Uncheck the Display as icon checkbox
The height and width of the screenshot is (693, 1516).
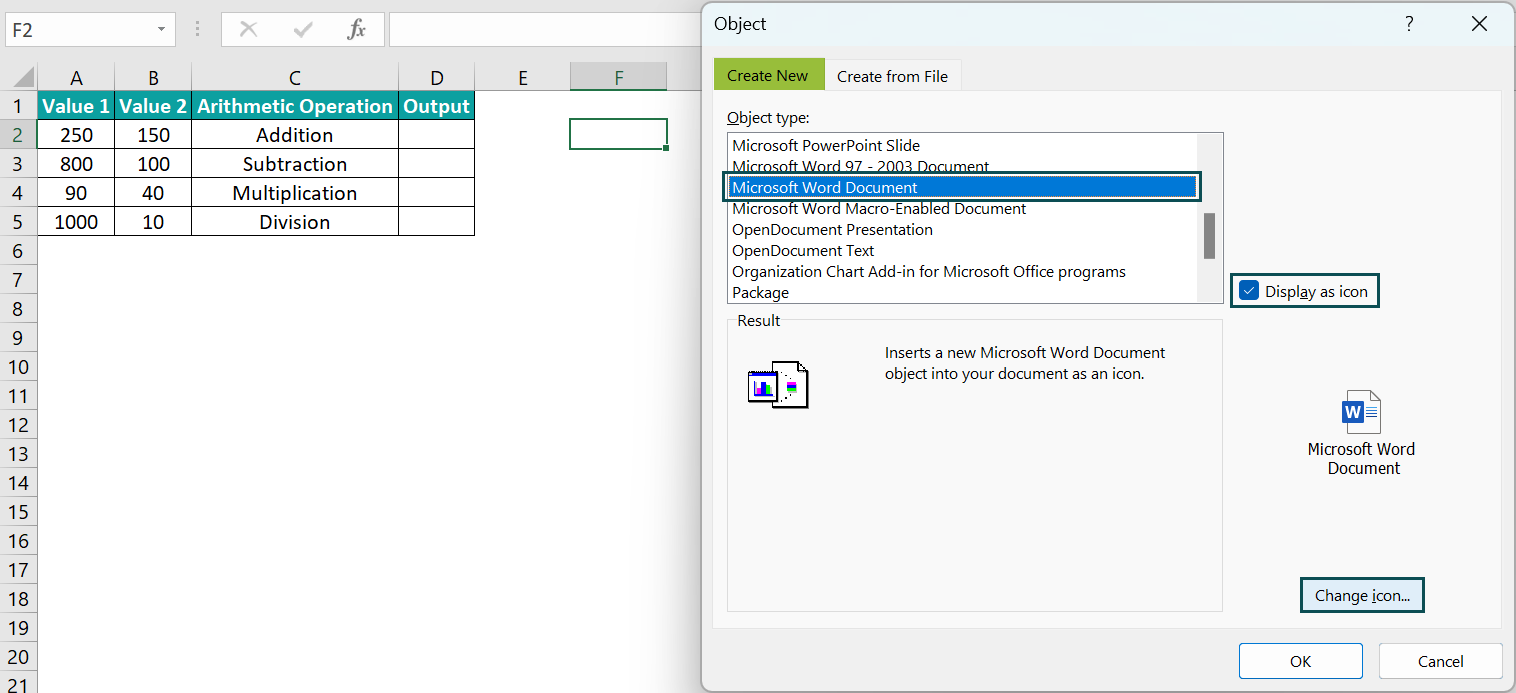[1248, 291]
